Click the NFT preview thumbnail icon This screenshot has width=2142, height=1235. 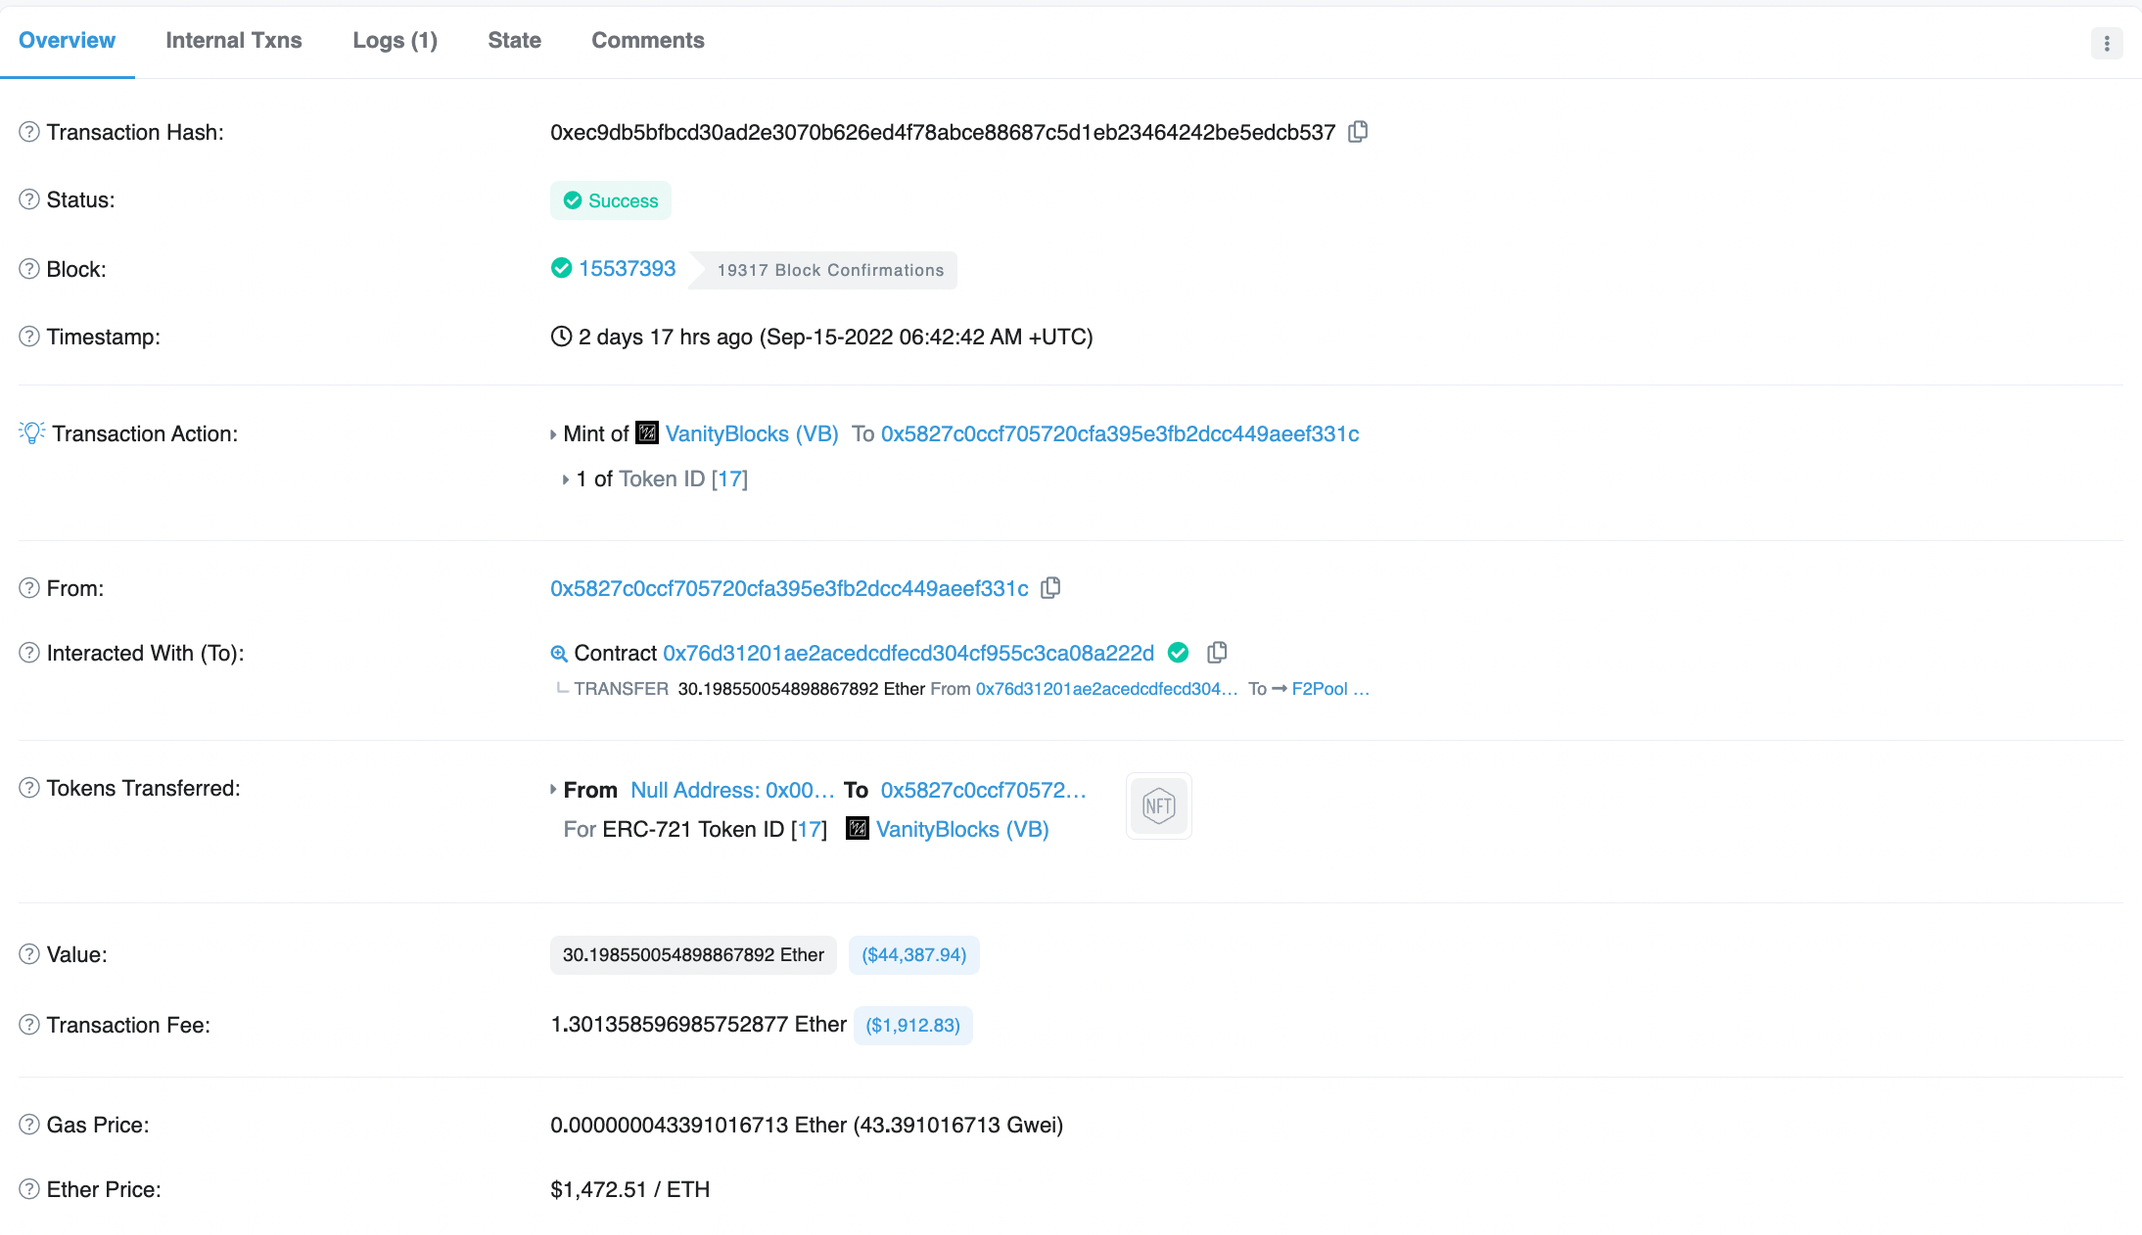pyautogui.click(x=1158, y=806)
